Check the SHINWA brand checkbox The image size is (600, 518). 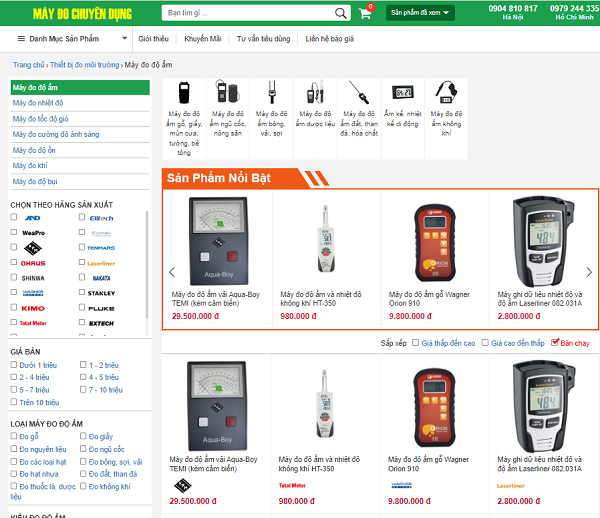click(x=14, y=277)
